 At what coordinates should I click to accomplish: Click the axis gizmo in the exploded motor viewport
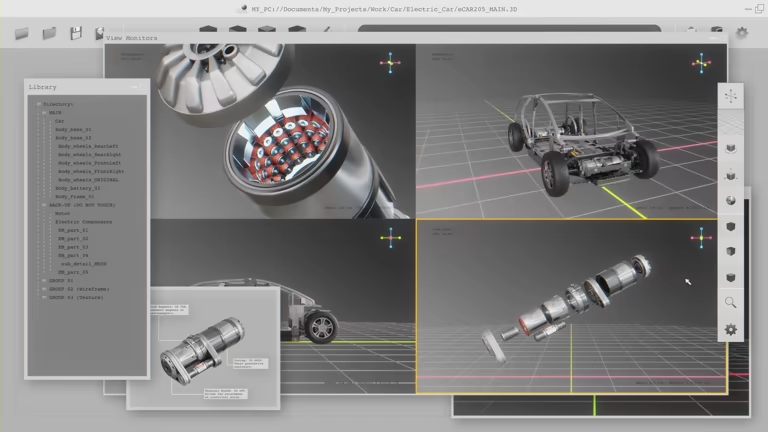coord(702,237)
